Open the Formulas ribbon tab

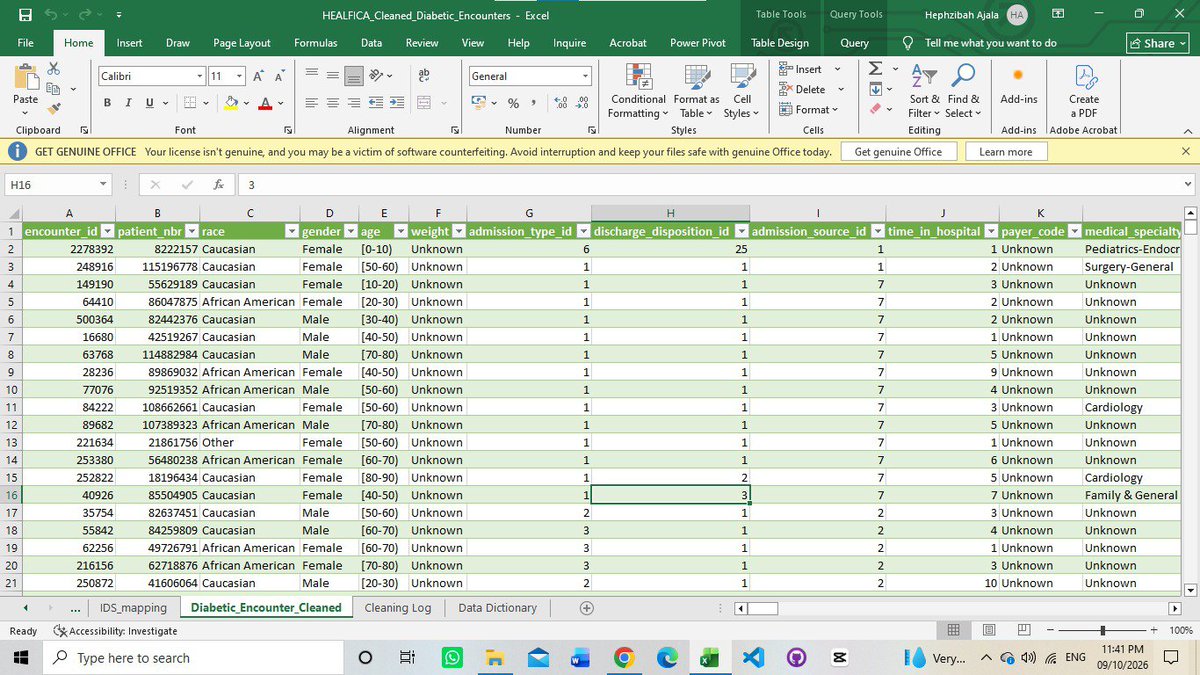click(x=315, y=43)
